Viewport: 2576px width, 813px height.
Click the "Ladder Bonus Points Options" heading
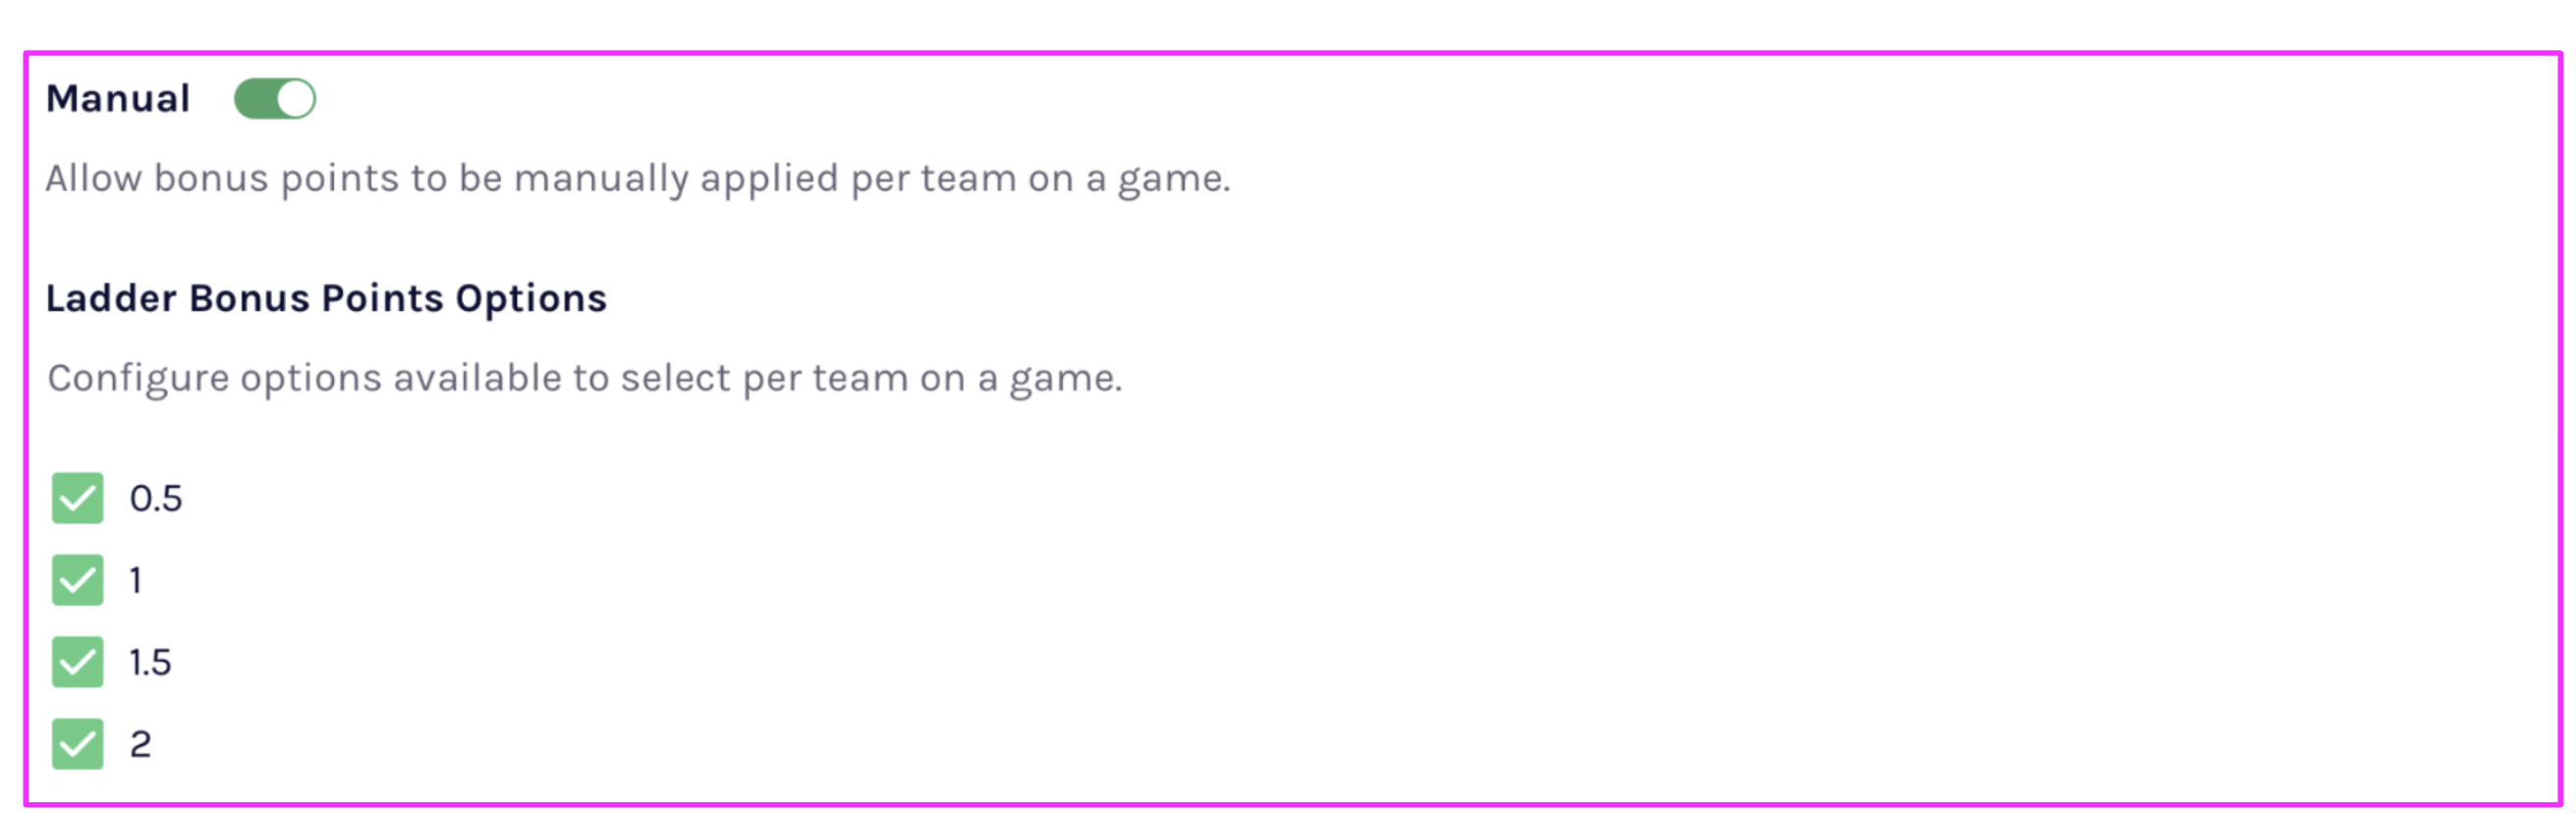[326, 298]
